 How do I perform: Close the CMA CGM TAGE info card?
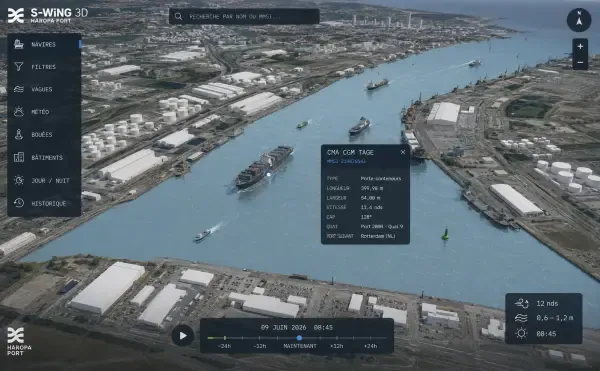(x=403, y=152)
